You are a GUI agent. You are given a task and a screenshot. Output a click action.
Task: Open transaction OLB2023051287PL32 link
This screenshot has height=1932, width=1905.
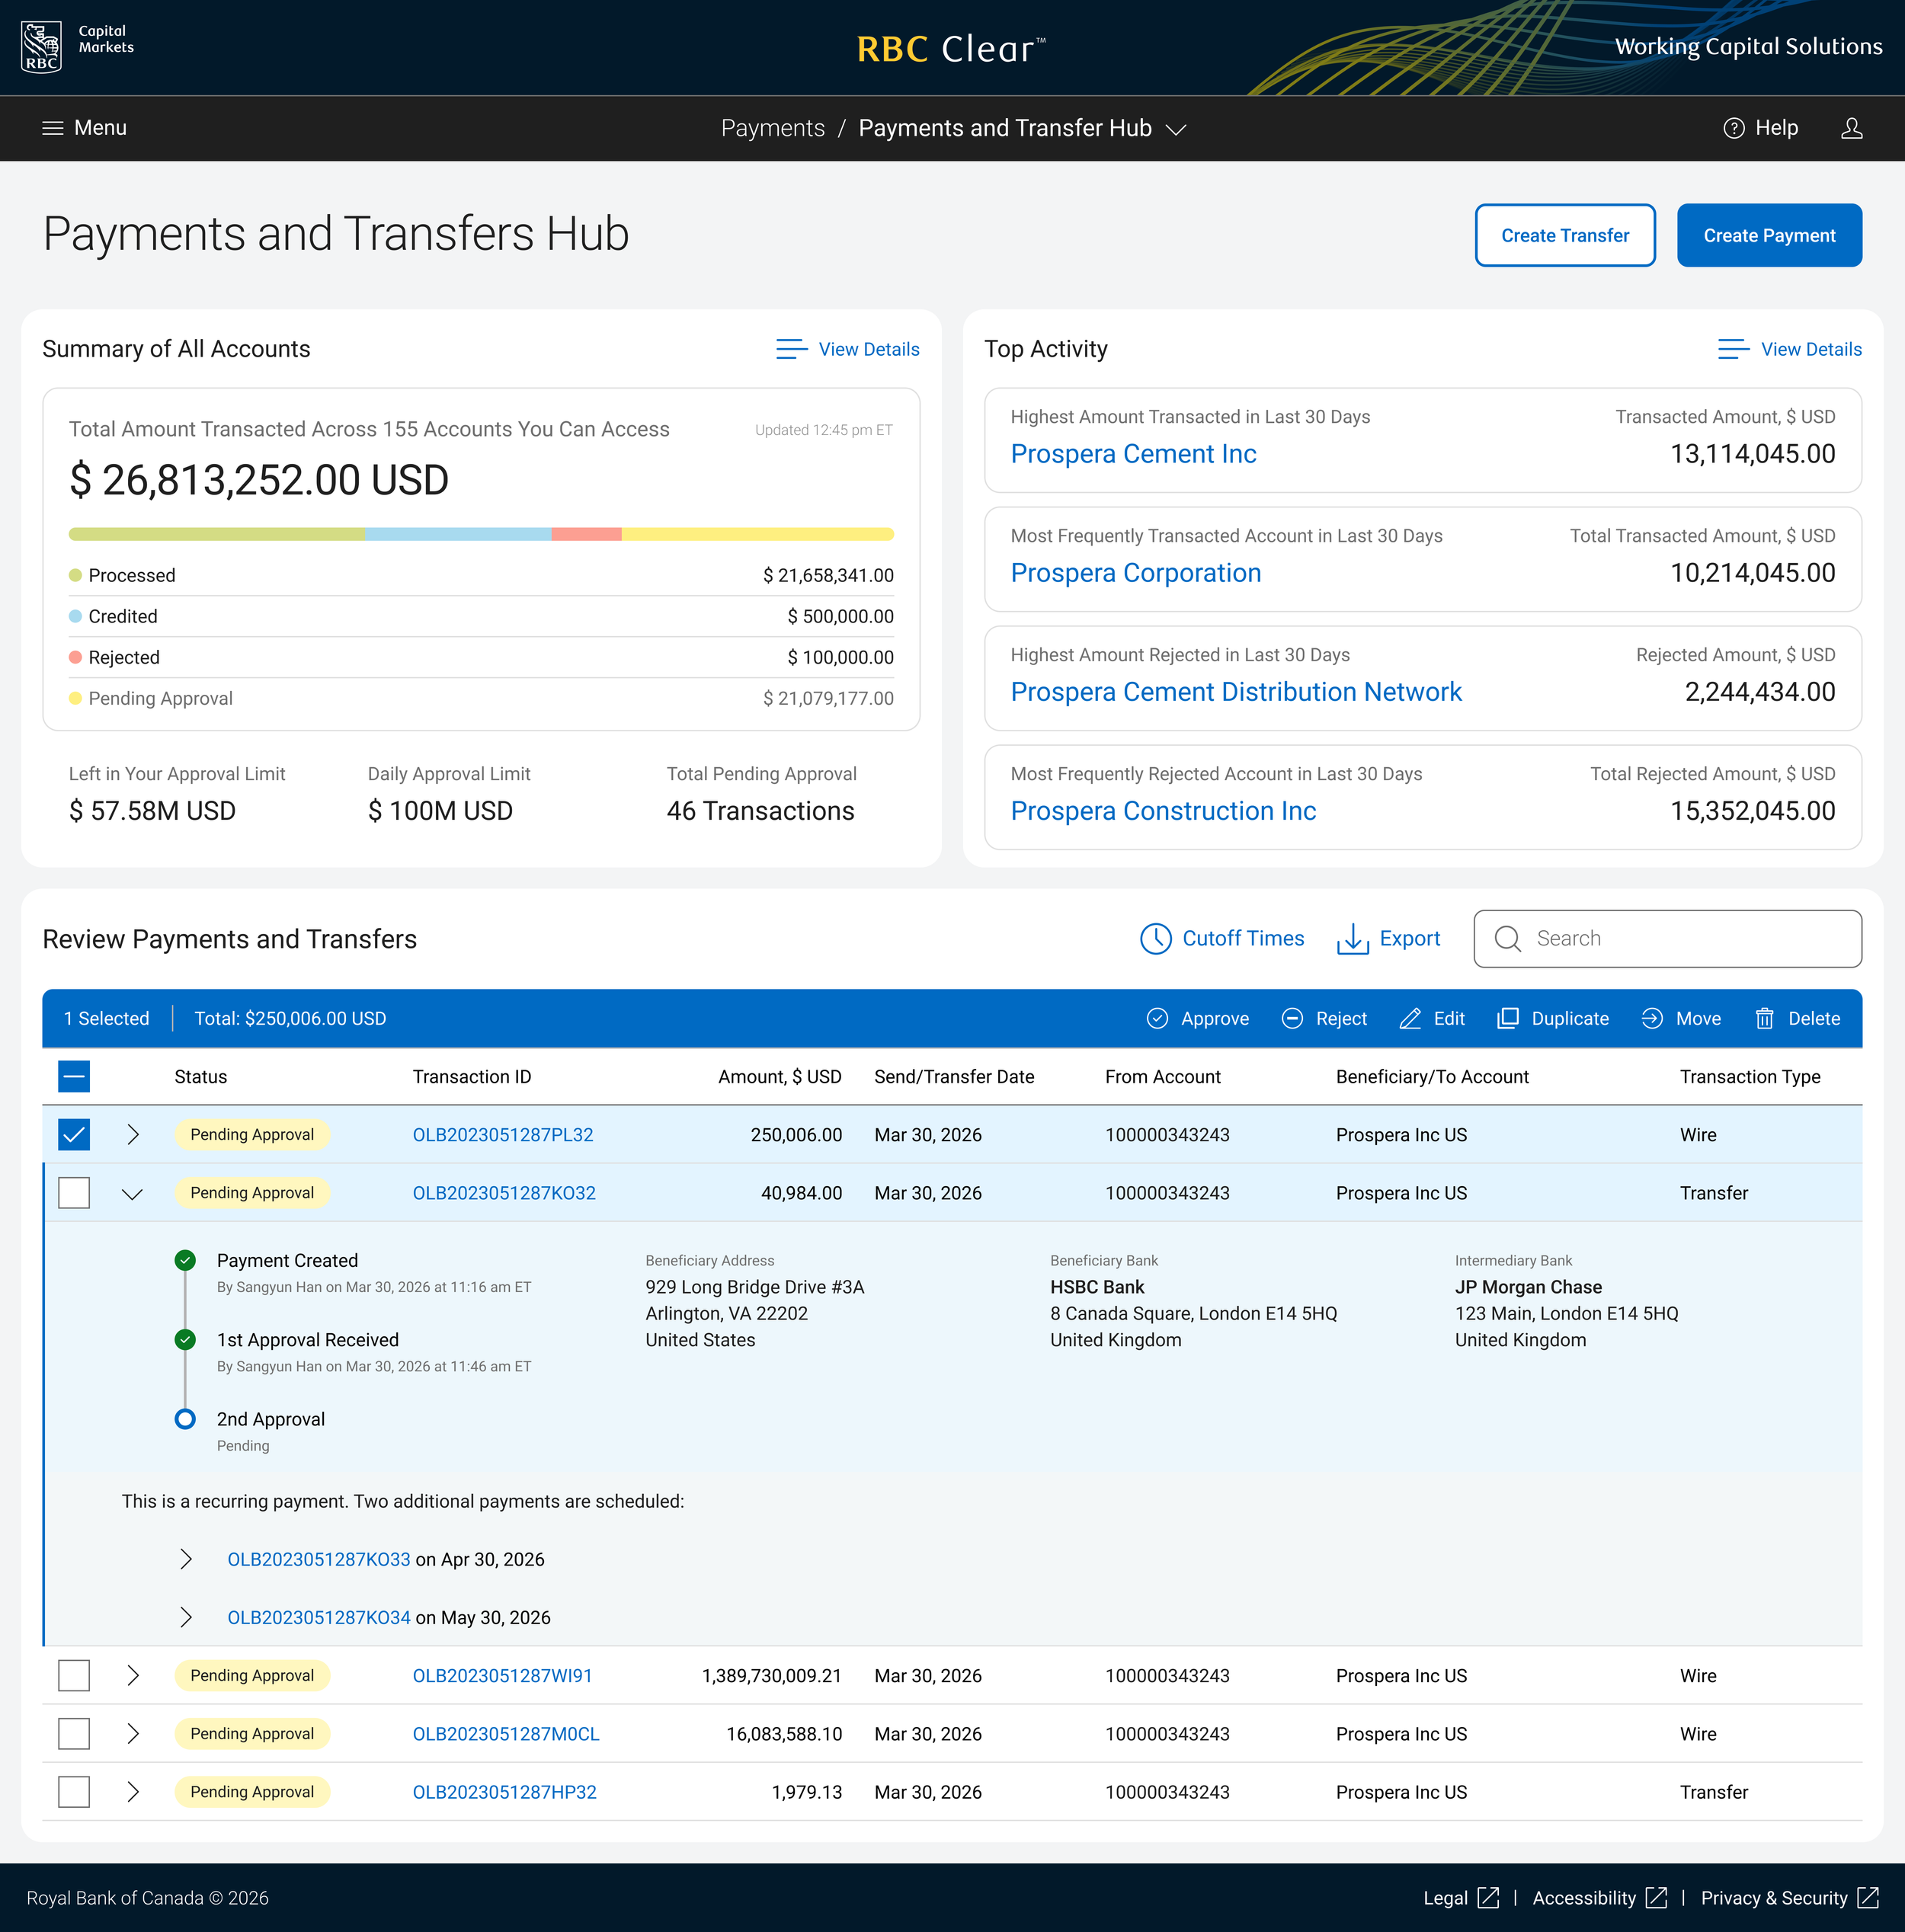502,1134
